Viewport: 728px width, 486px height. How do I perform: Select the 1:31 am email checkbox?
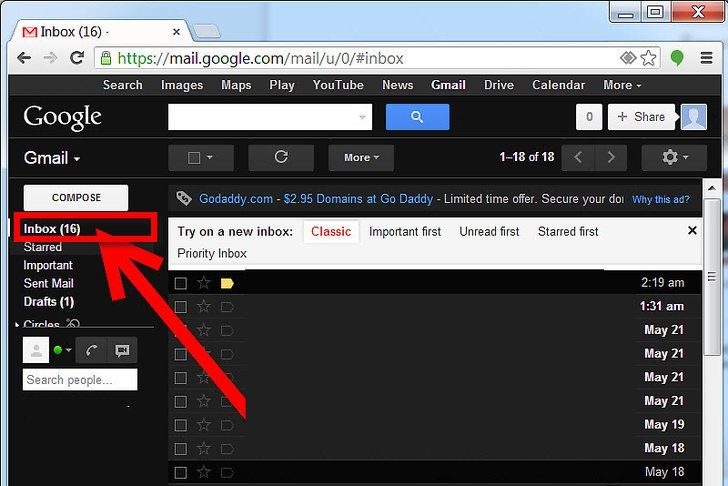(181, 307)
